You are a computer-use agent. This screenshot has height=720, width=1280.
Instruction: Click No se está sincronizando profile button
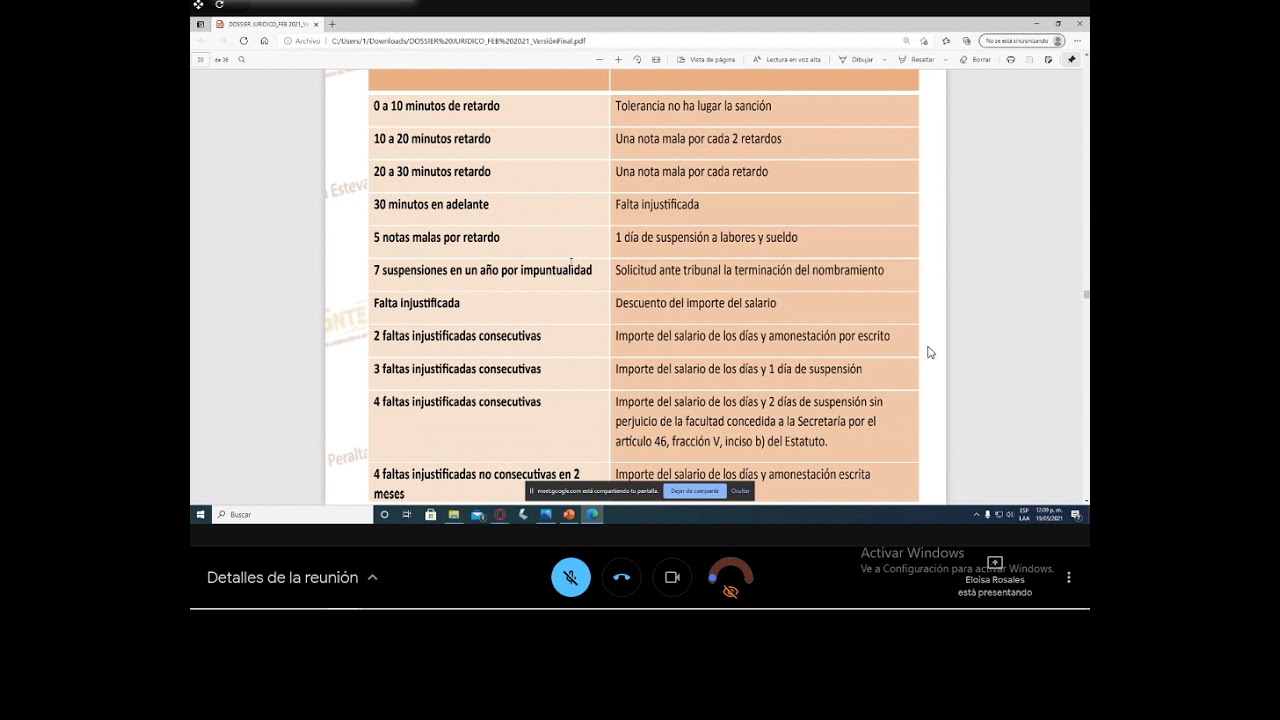(x=1021, y=41)
